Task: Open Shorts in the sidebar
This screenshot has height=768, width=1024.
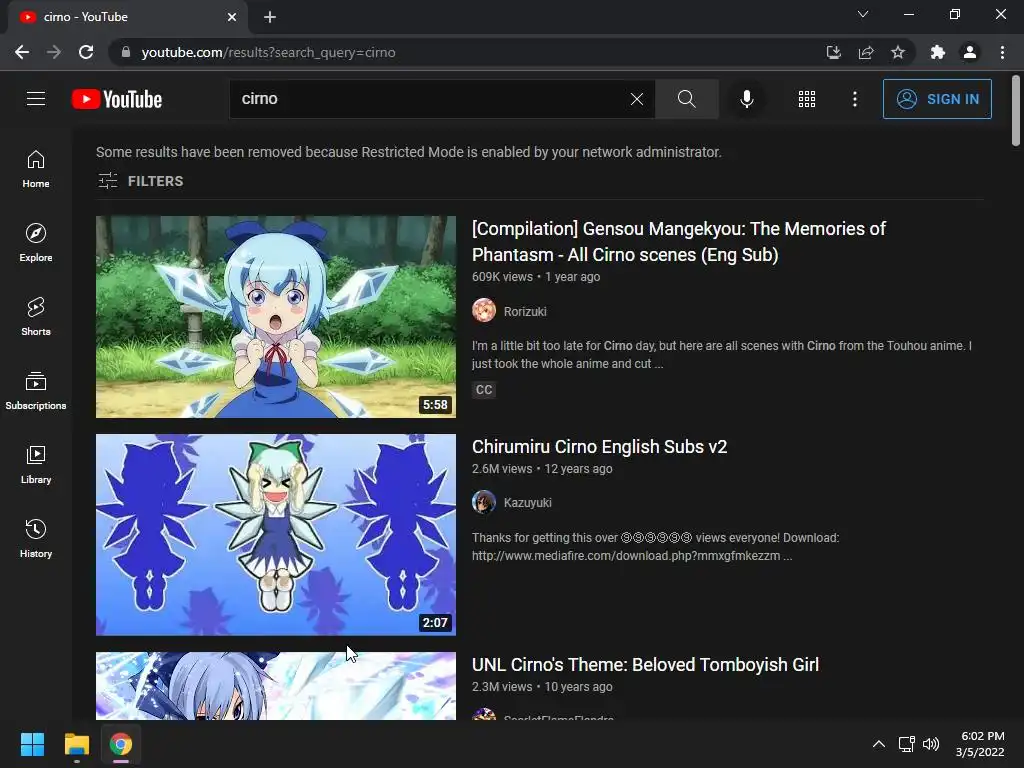Action: (36, 317)
